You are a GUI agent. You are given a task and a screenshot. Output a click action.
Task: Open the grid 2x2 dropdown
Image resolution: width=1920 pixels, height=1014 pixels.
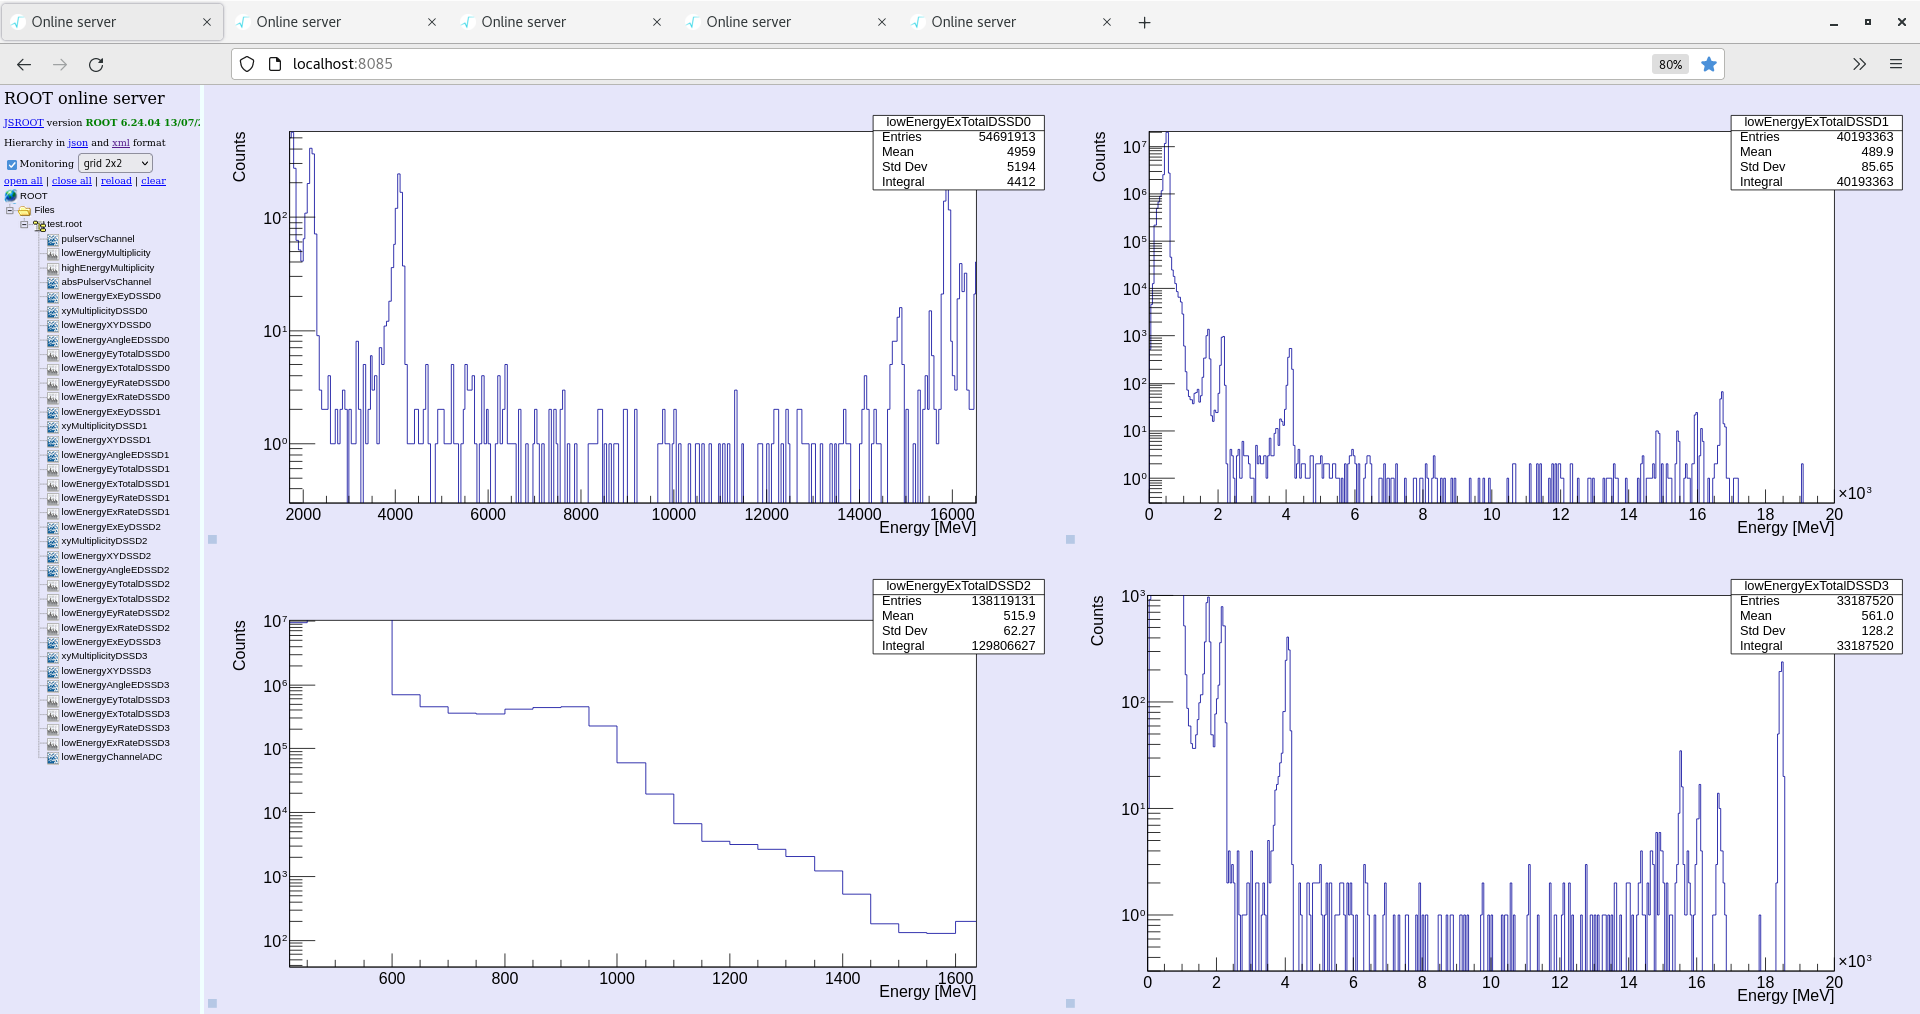point(113,162)
